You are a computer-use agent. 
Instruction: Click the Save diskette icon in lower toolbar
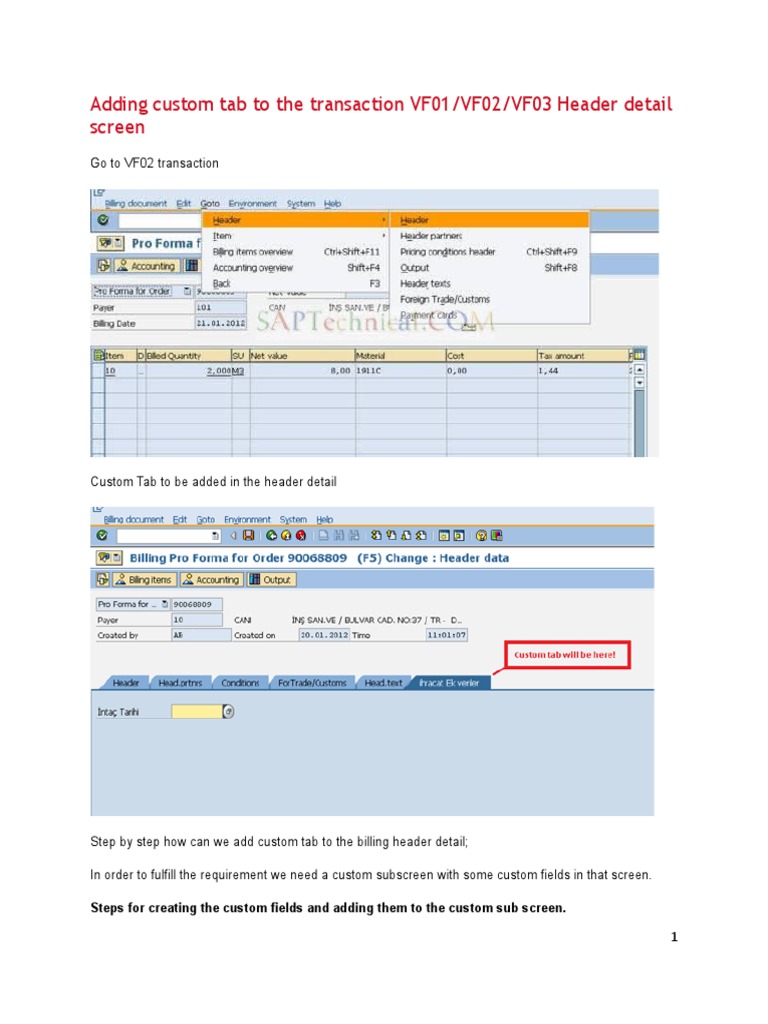coord(249,536)
